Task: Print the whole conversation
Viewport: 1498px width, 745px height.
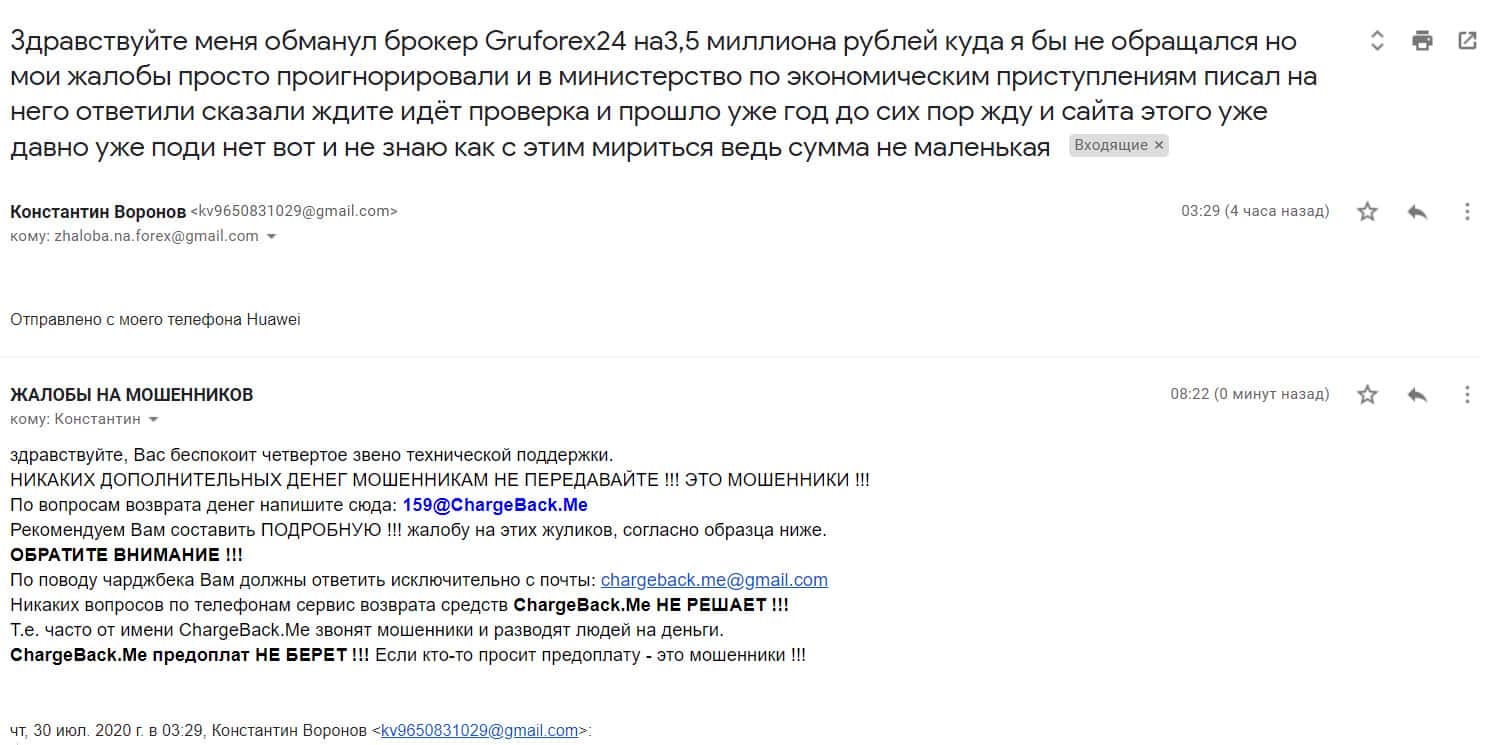Action: 1422,41
